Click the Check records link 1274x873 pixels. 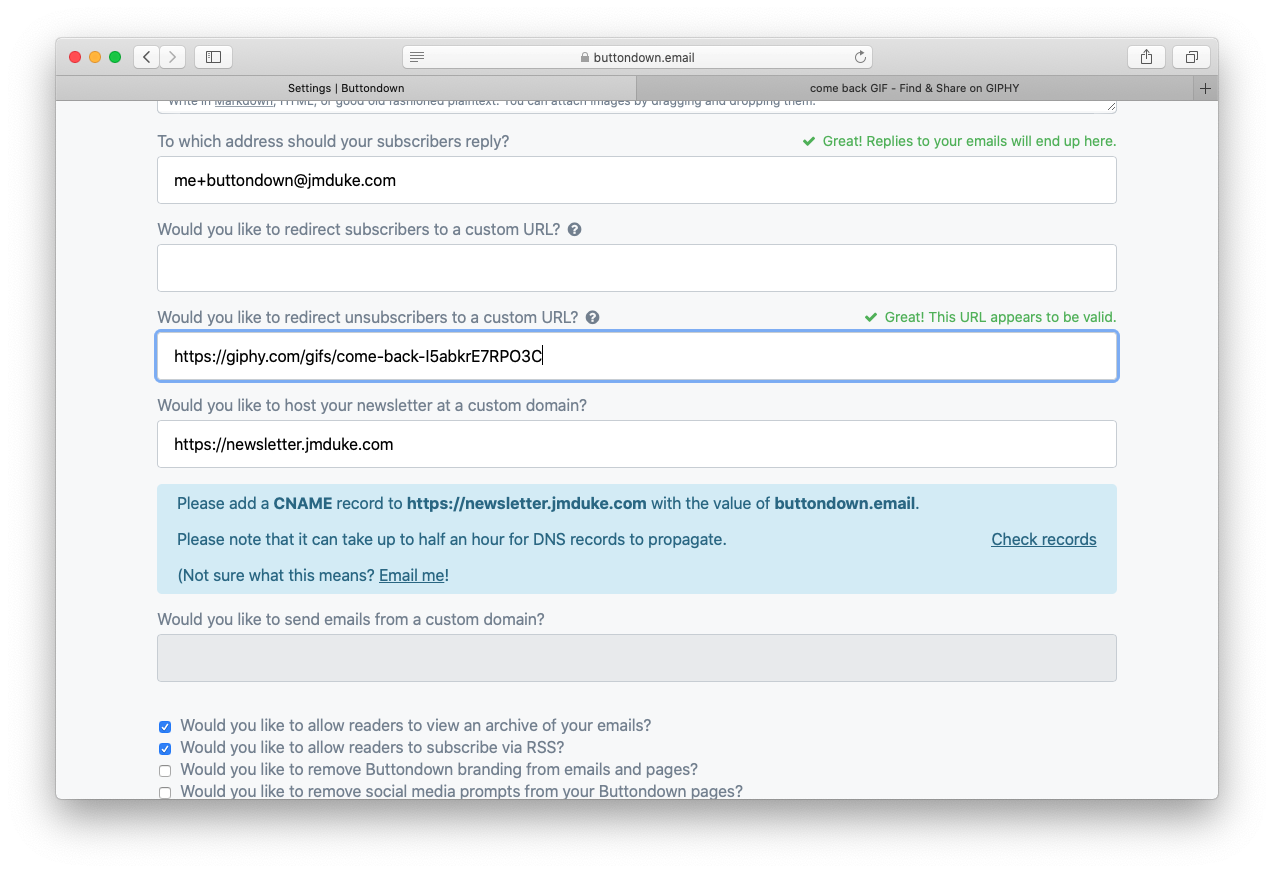[x=1043, y=540]
